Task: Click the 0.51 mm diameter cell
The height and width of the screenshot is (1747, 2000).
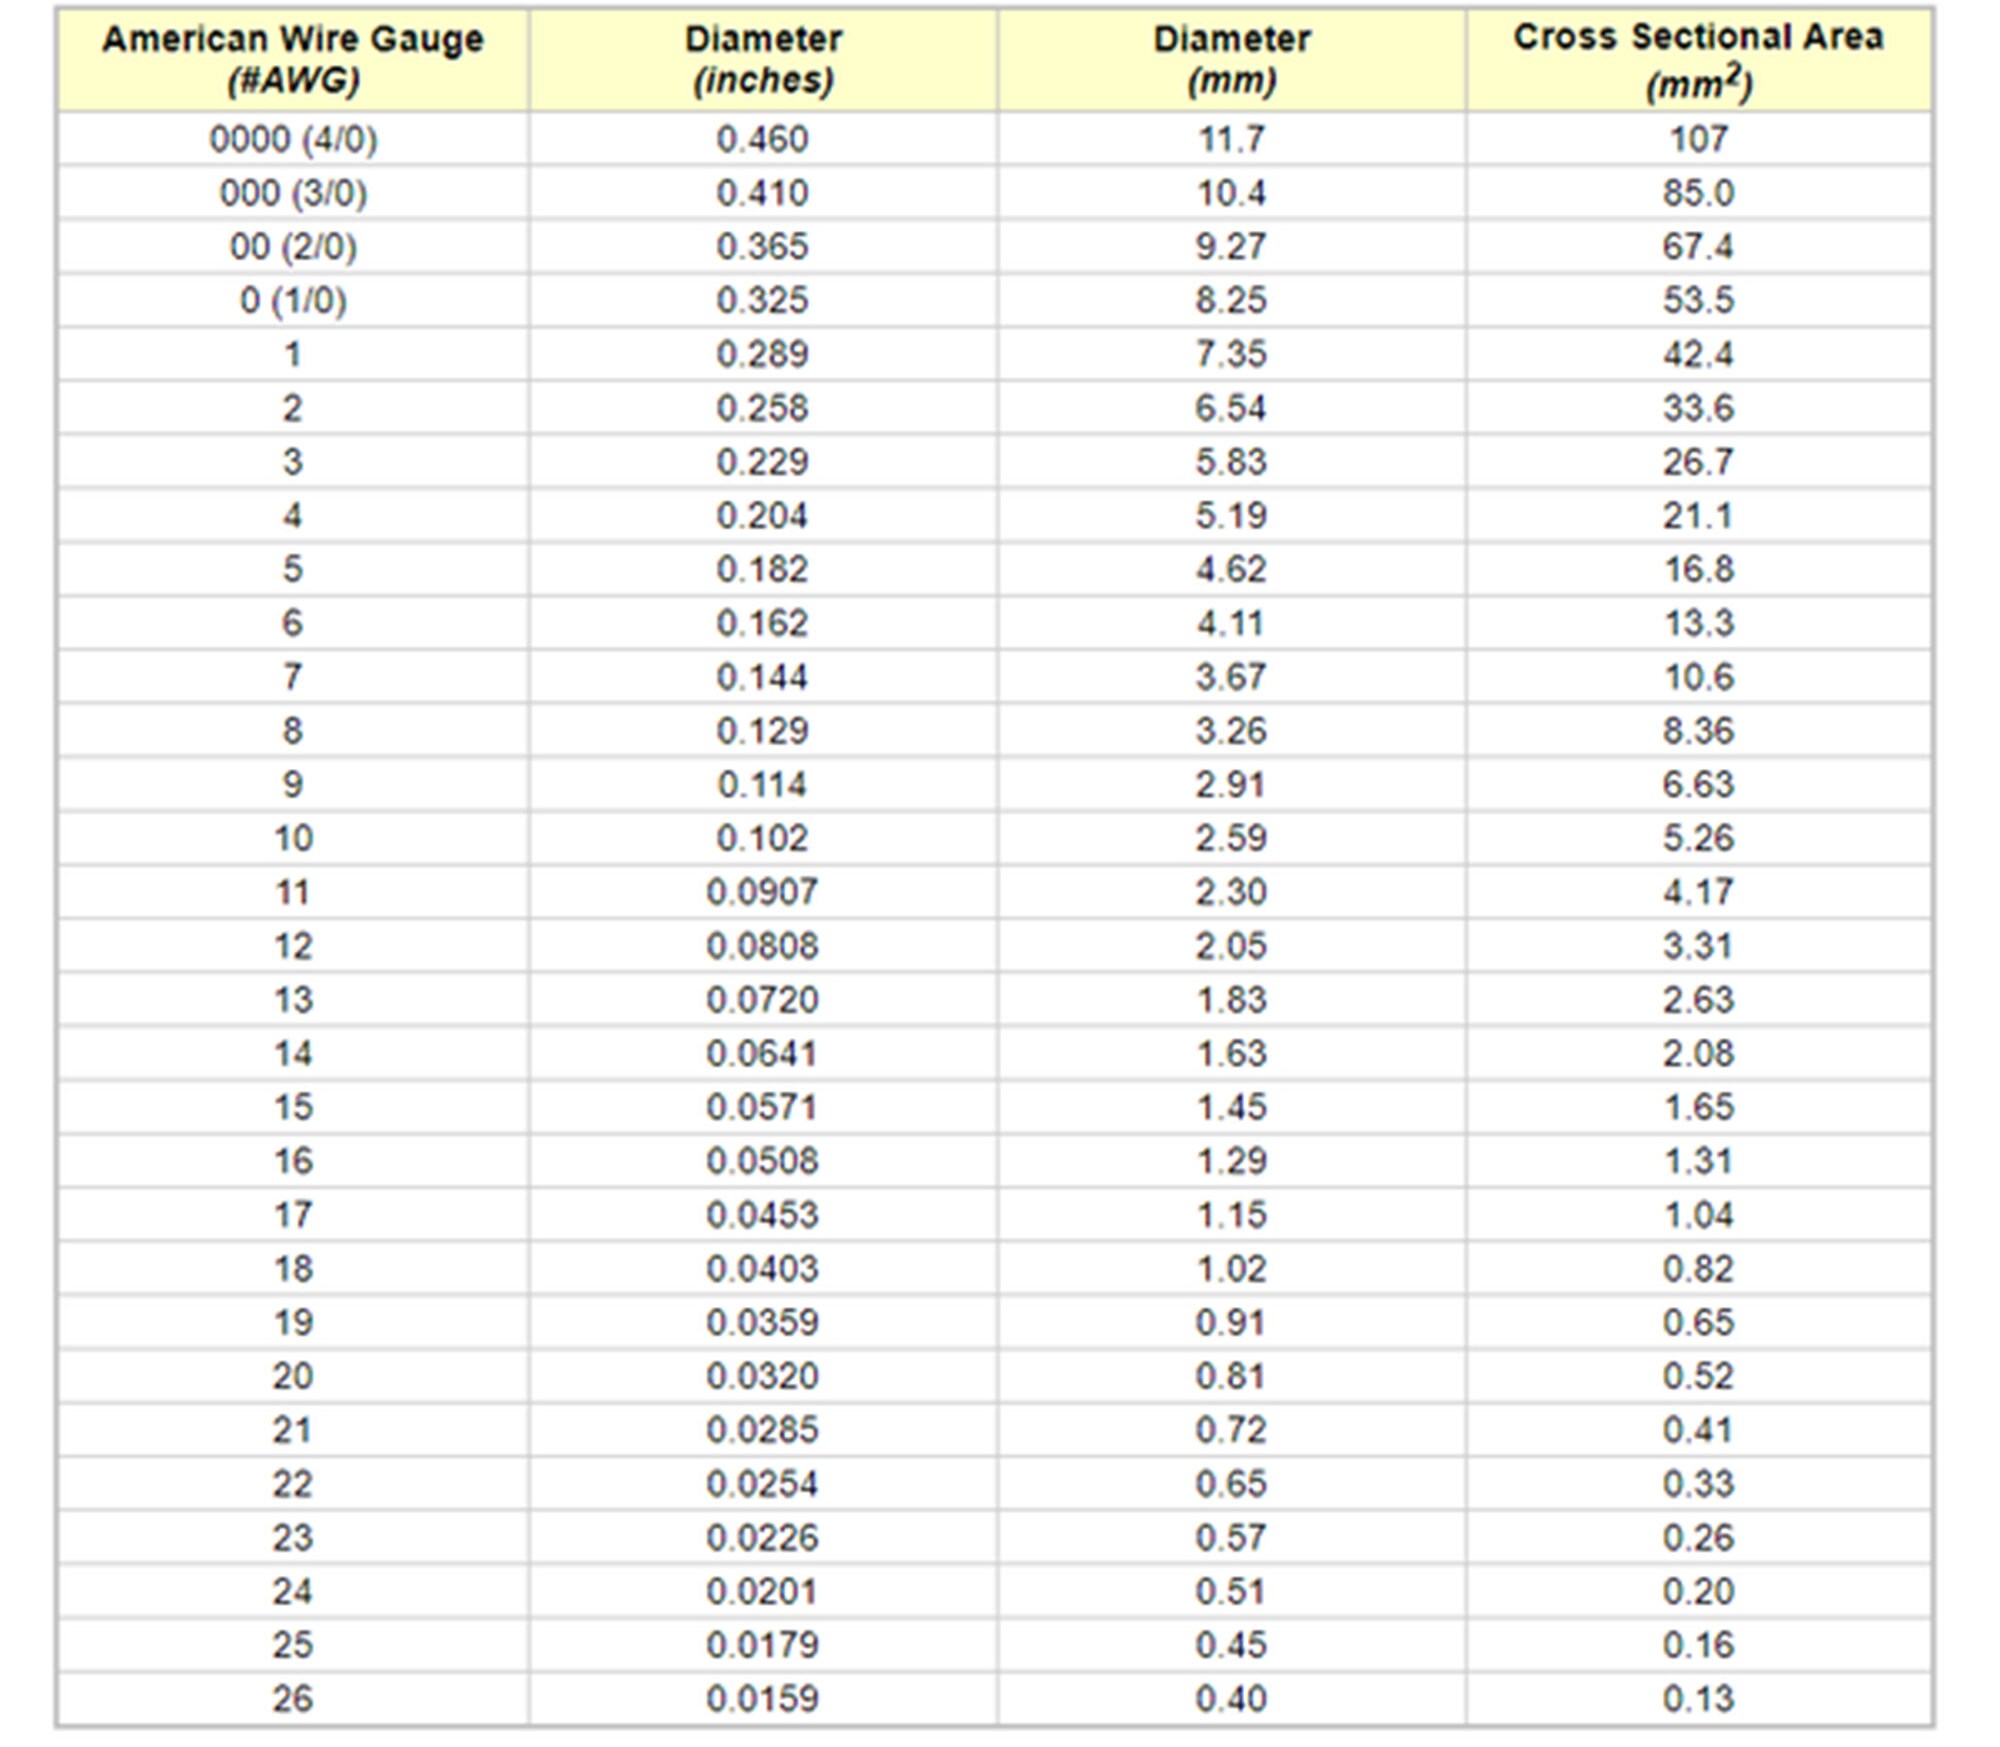Action: coord(1232,1592)
